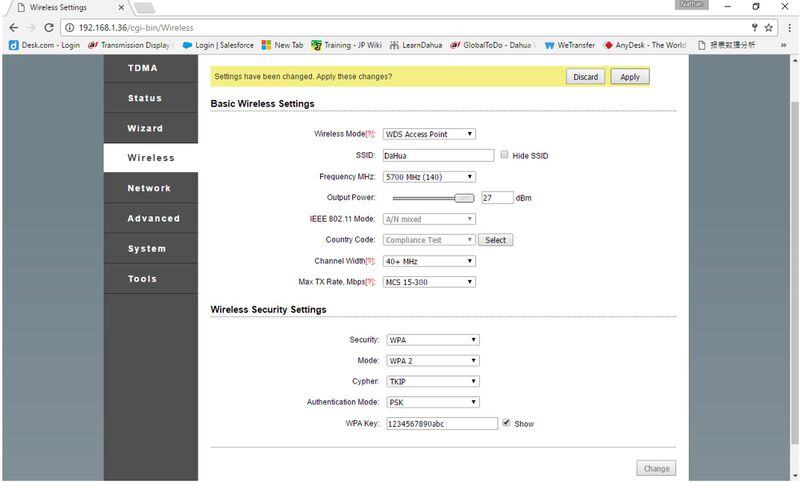Enable the Hide SSID checkbox

[504, 155]
